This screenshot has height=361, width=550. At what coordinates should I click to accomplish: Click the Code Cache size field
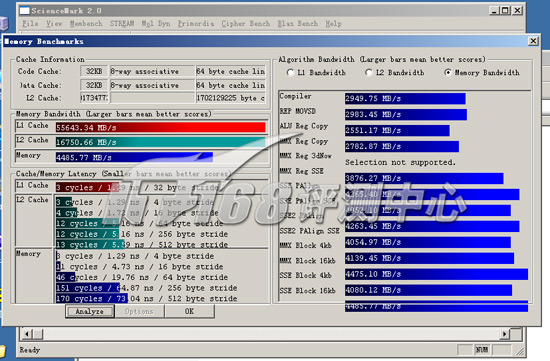coord(94,71)
